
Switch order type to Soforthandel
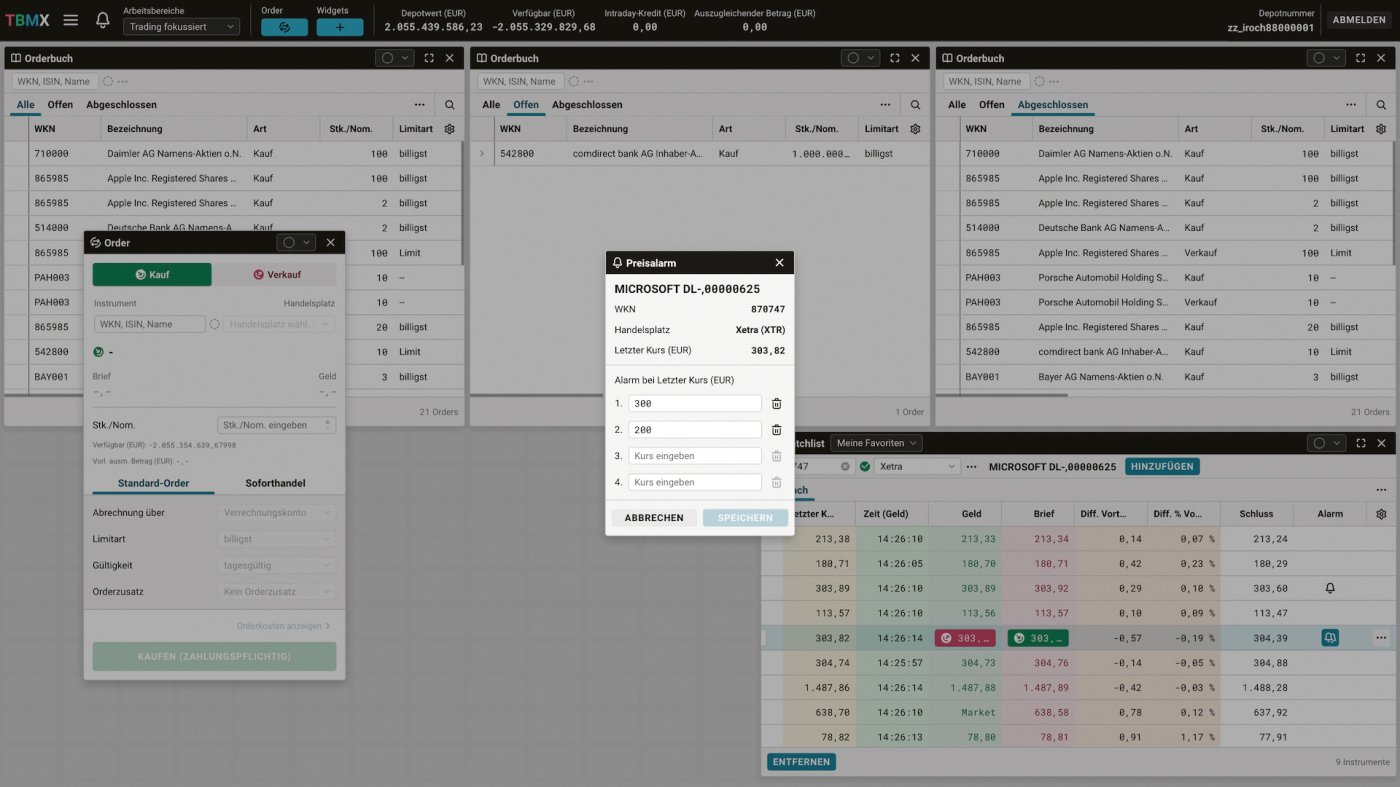(x=275, y=484)
